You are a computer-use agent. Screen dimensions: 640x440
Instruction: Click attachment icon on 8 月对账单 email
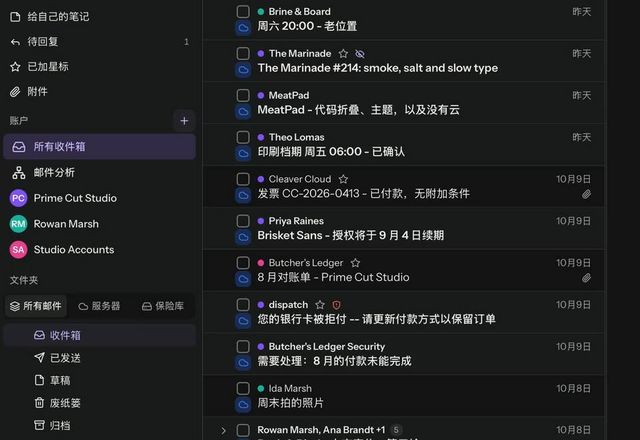pos(586,278)
